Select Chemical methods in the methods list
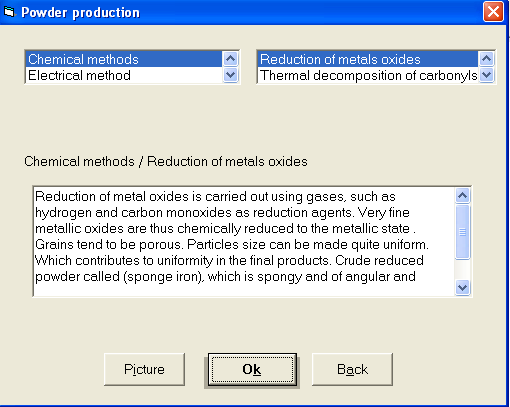This screenshot has height=407, width=510. point(124,59)
